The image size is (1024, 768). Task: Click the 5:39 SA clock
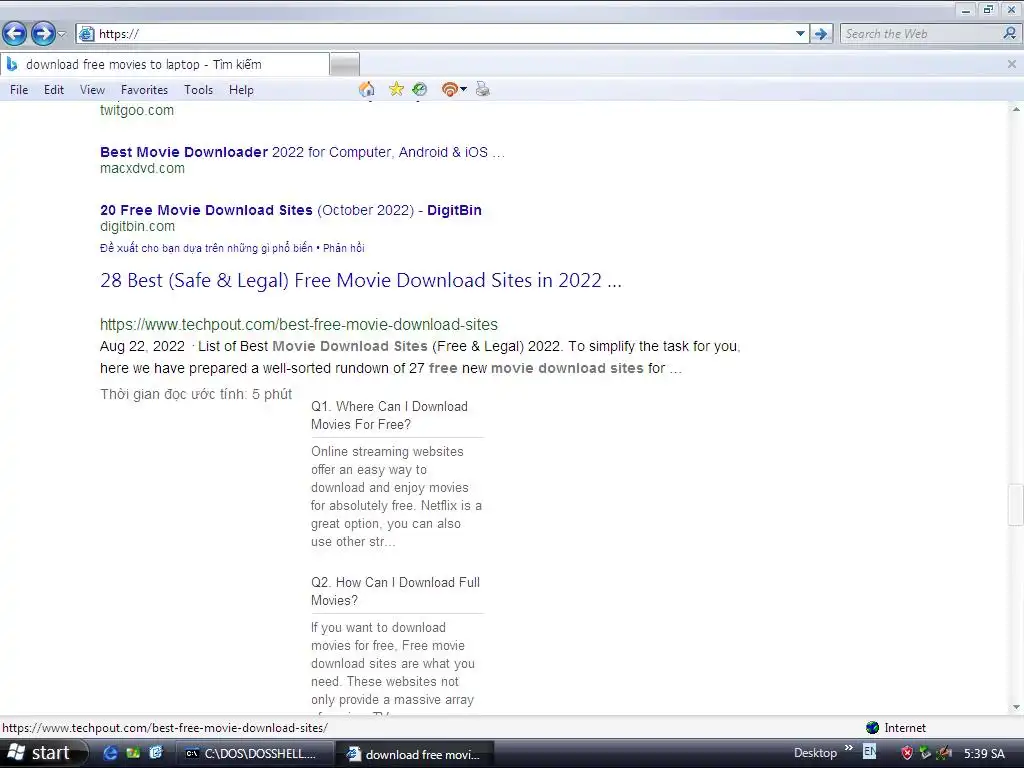coord(984,754)
